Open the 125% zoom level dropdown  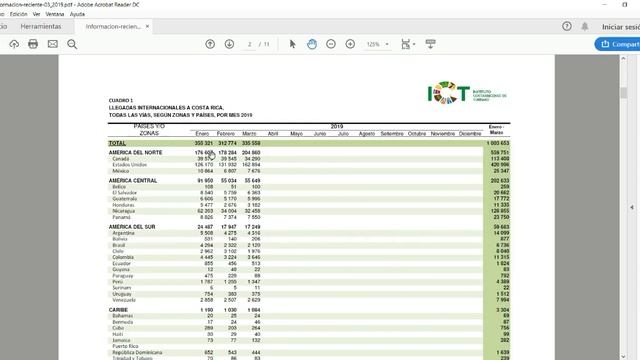[377, 44]
